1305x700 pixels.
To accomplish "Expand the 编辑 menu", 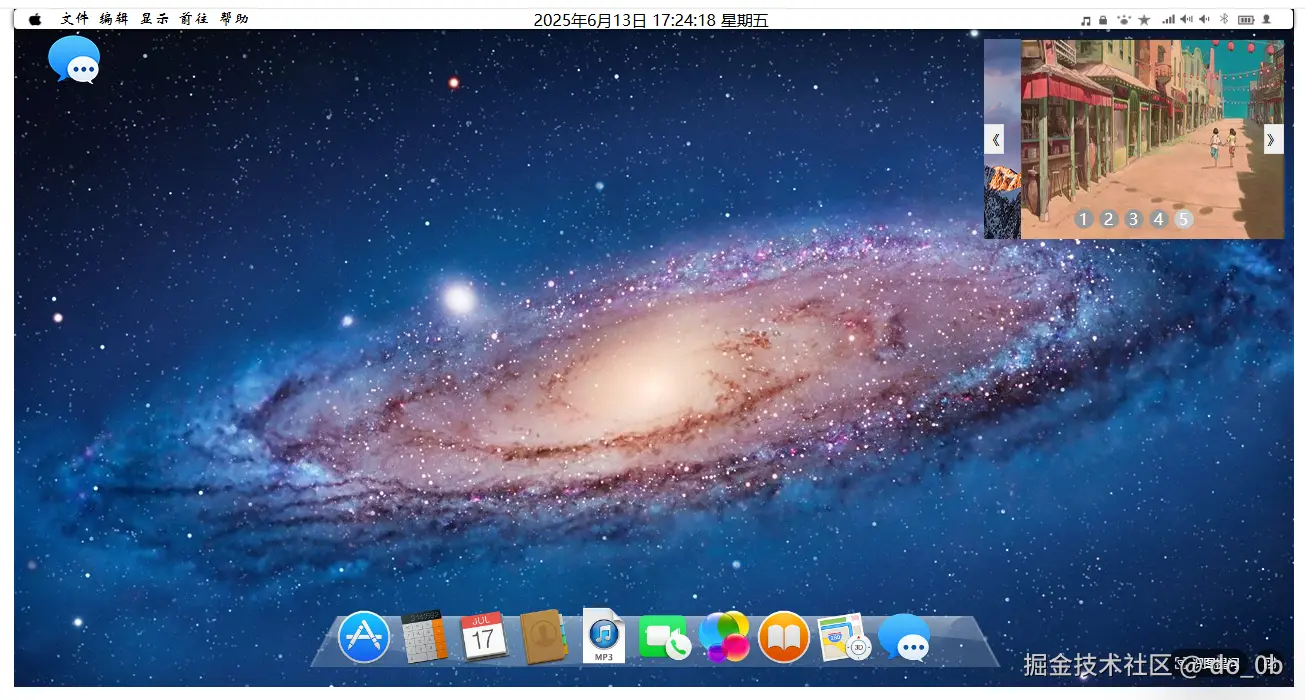I will [x=114, y=19].
